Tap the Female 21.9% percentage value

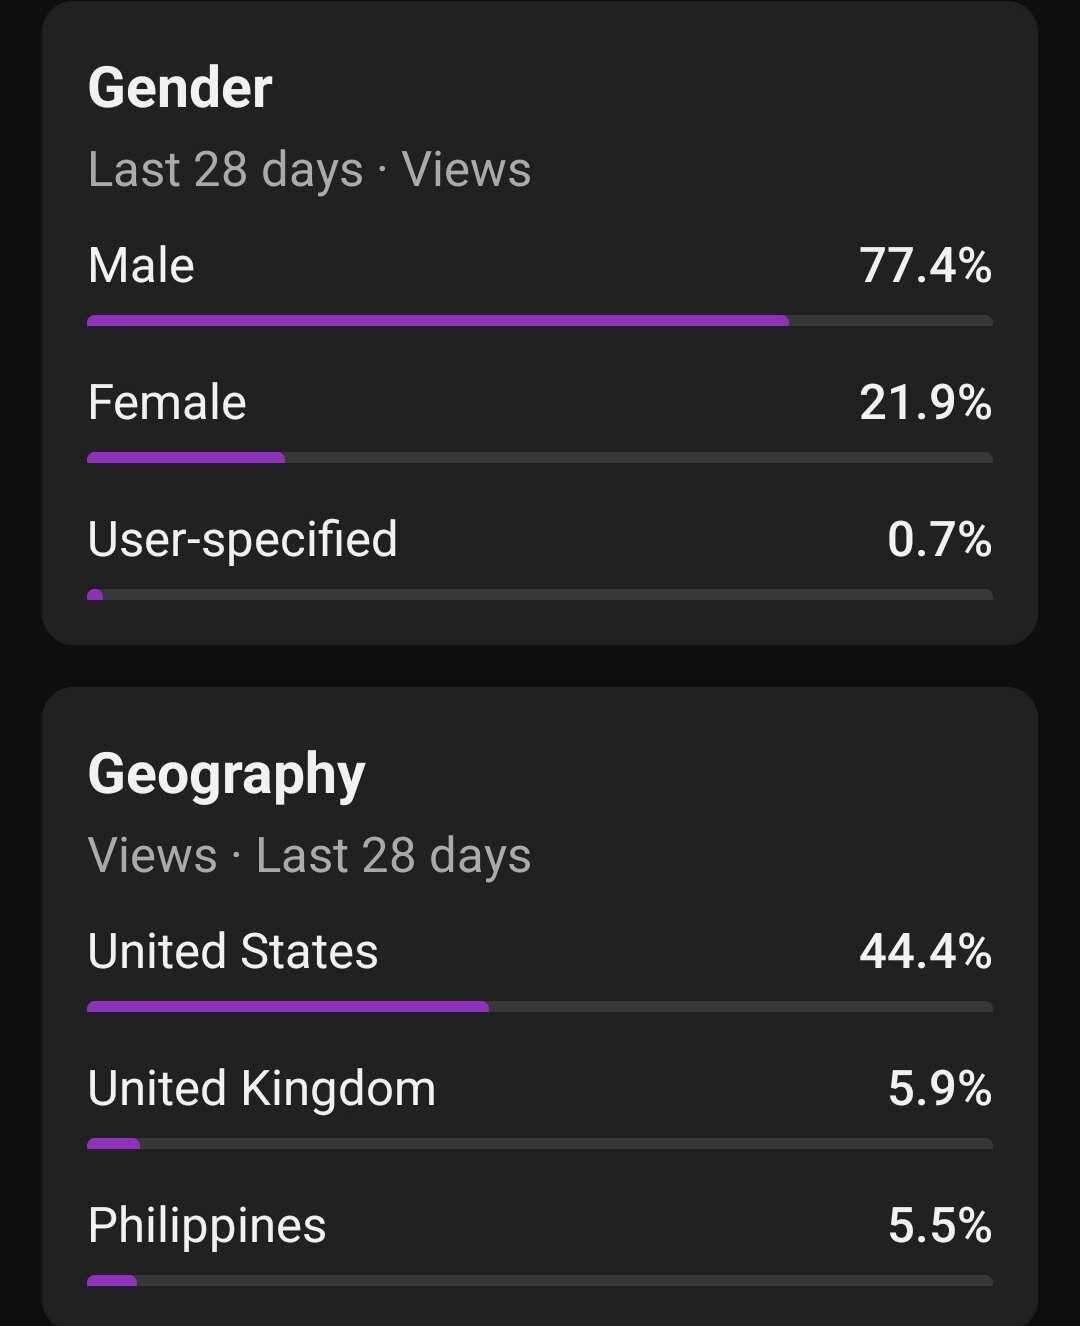tap(925, 403)
